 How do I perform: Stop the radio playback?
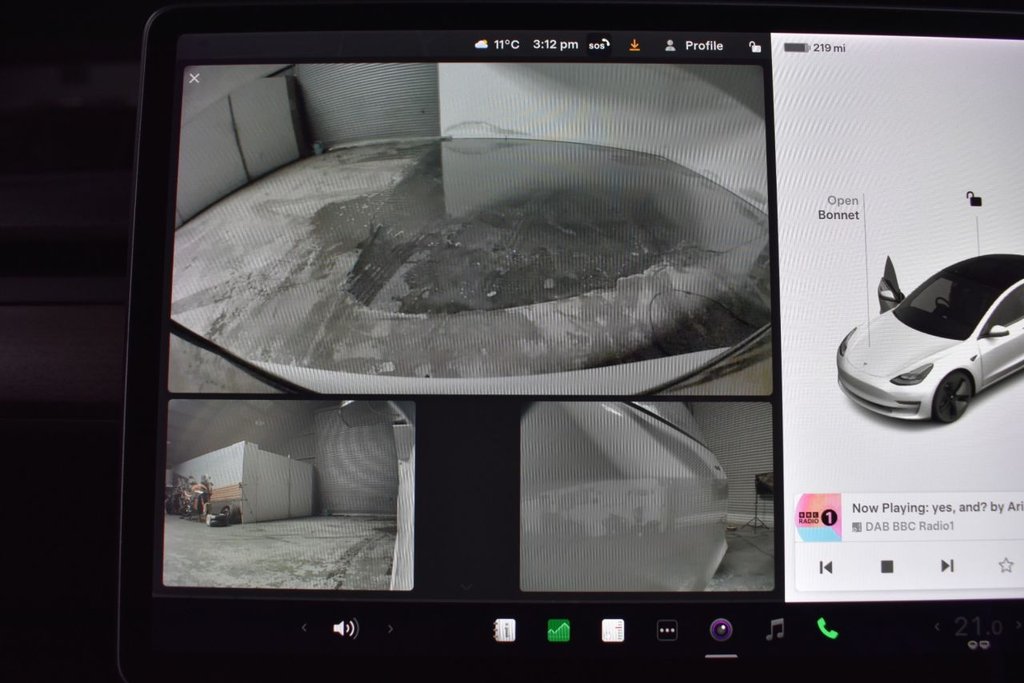(x=886, y=566)
